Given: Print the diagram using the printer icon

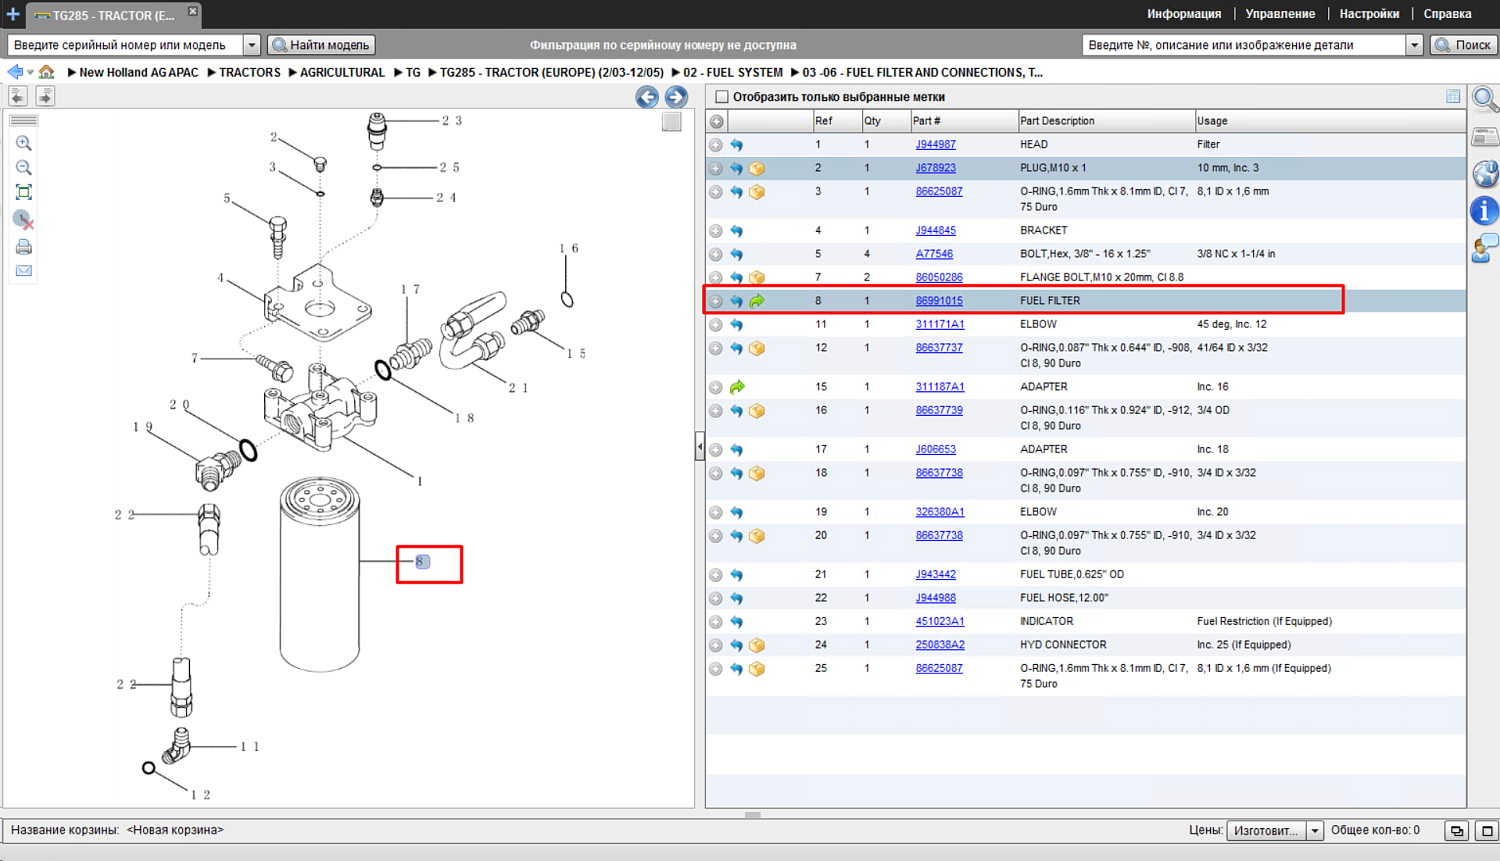Looking at the screenshot, I should [x=24, y=246].
